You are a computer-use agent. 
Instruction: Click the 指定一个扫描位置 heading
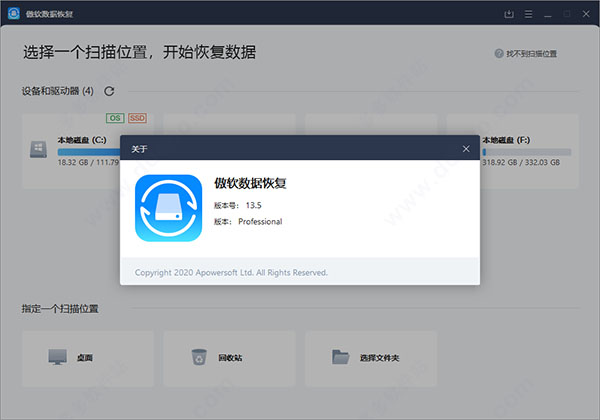60,309
